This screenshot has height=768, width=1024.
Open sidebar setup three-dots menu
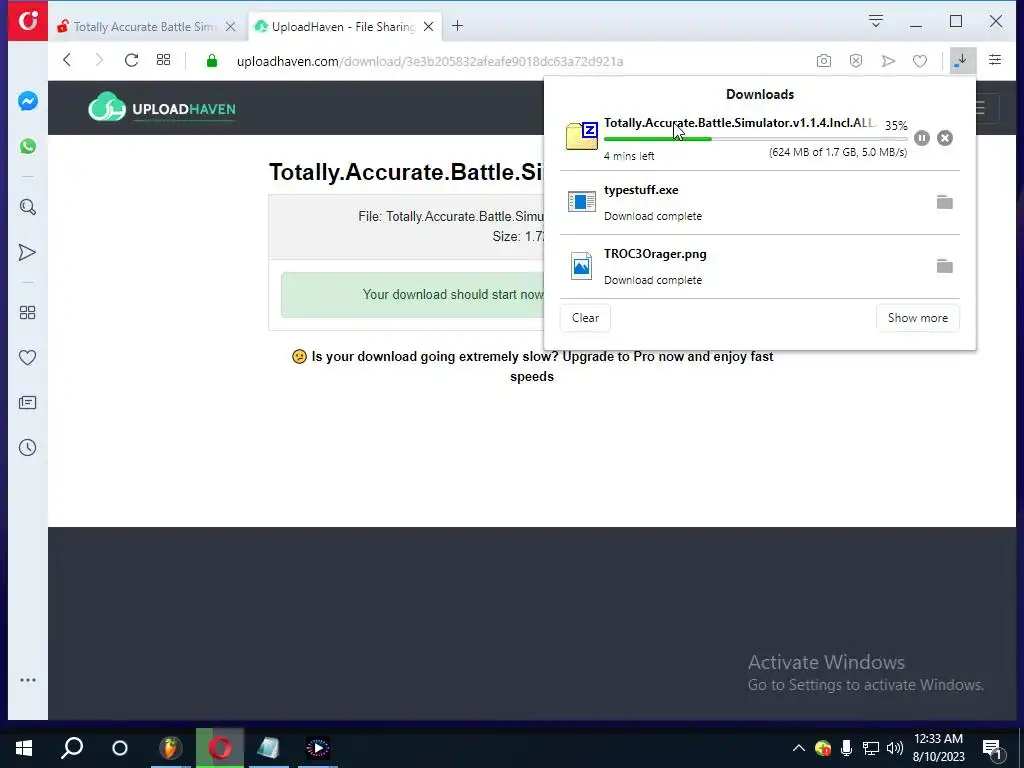27,680
